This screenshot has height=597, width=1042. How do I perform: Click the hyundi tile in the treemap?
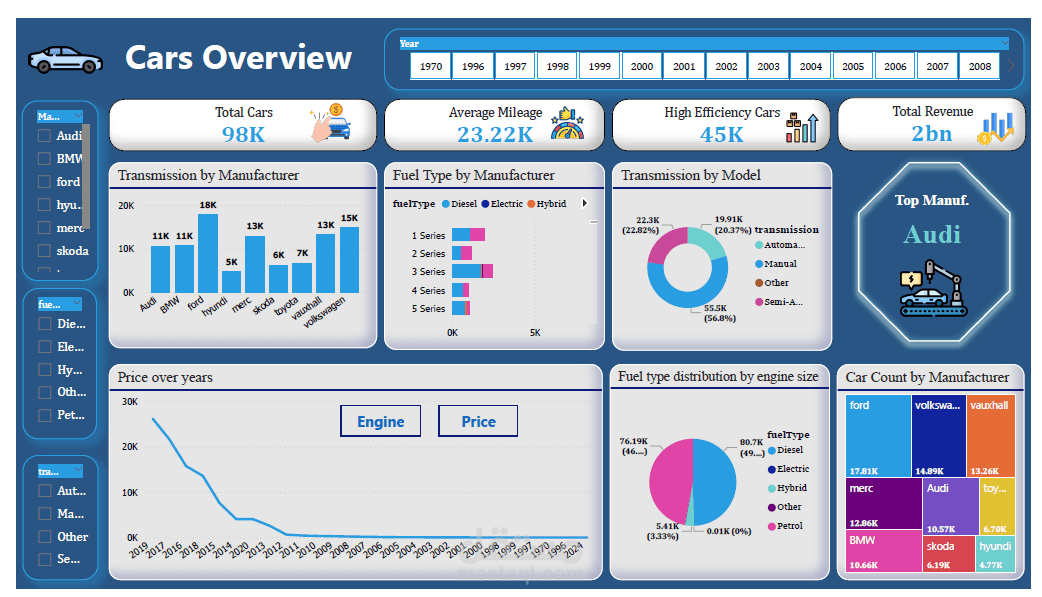point(995,554)
